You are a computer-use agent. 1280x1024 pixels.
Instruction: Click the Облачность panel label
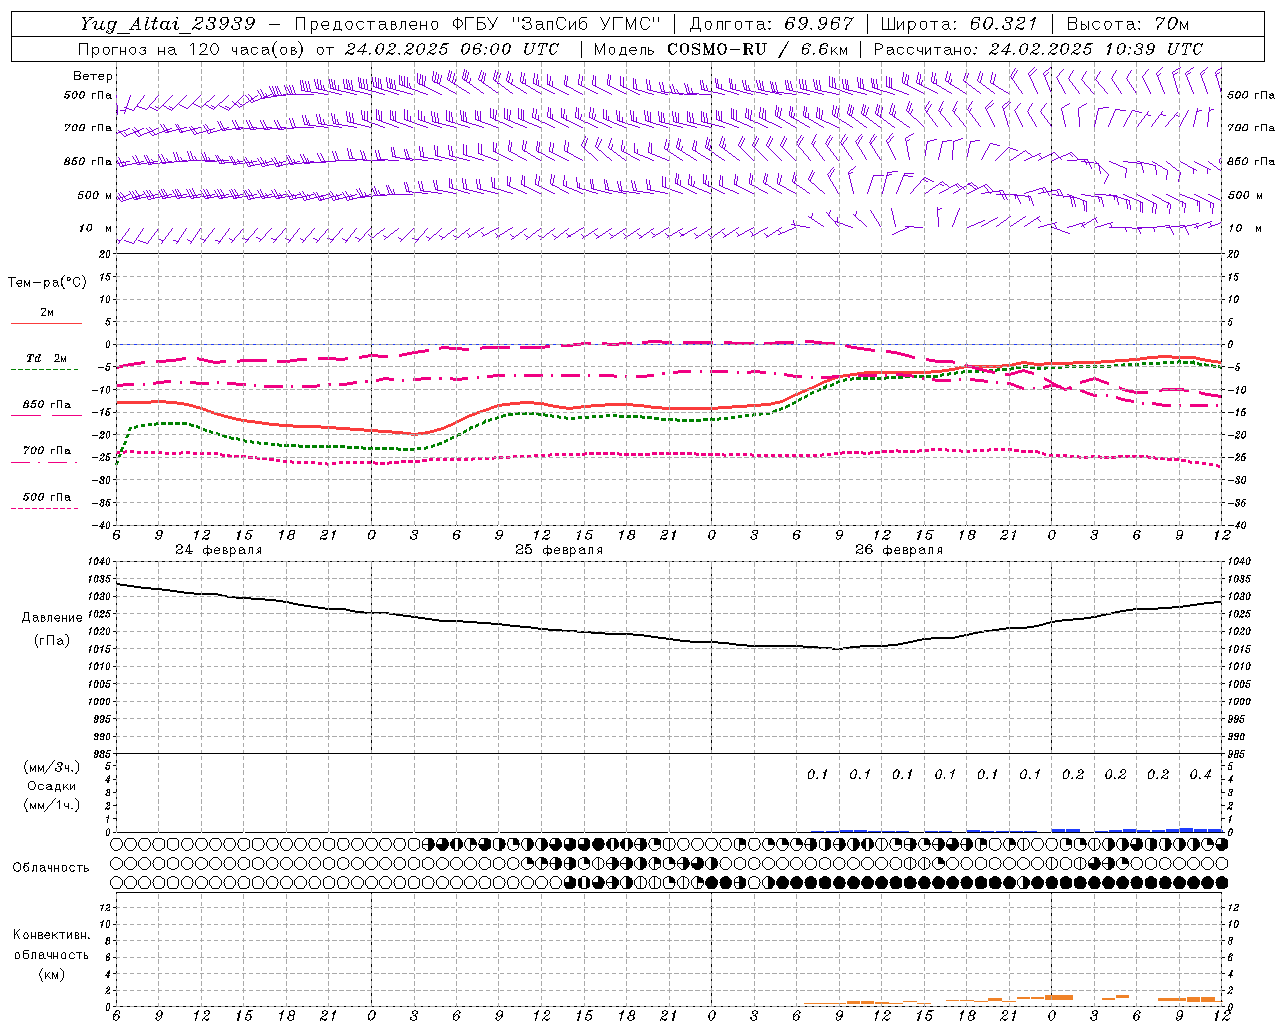click(x=51, y=868)
